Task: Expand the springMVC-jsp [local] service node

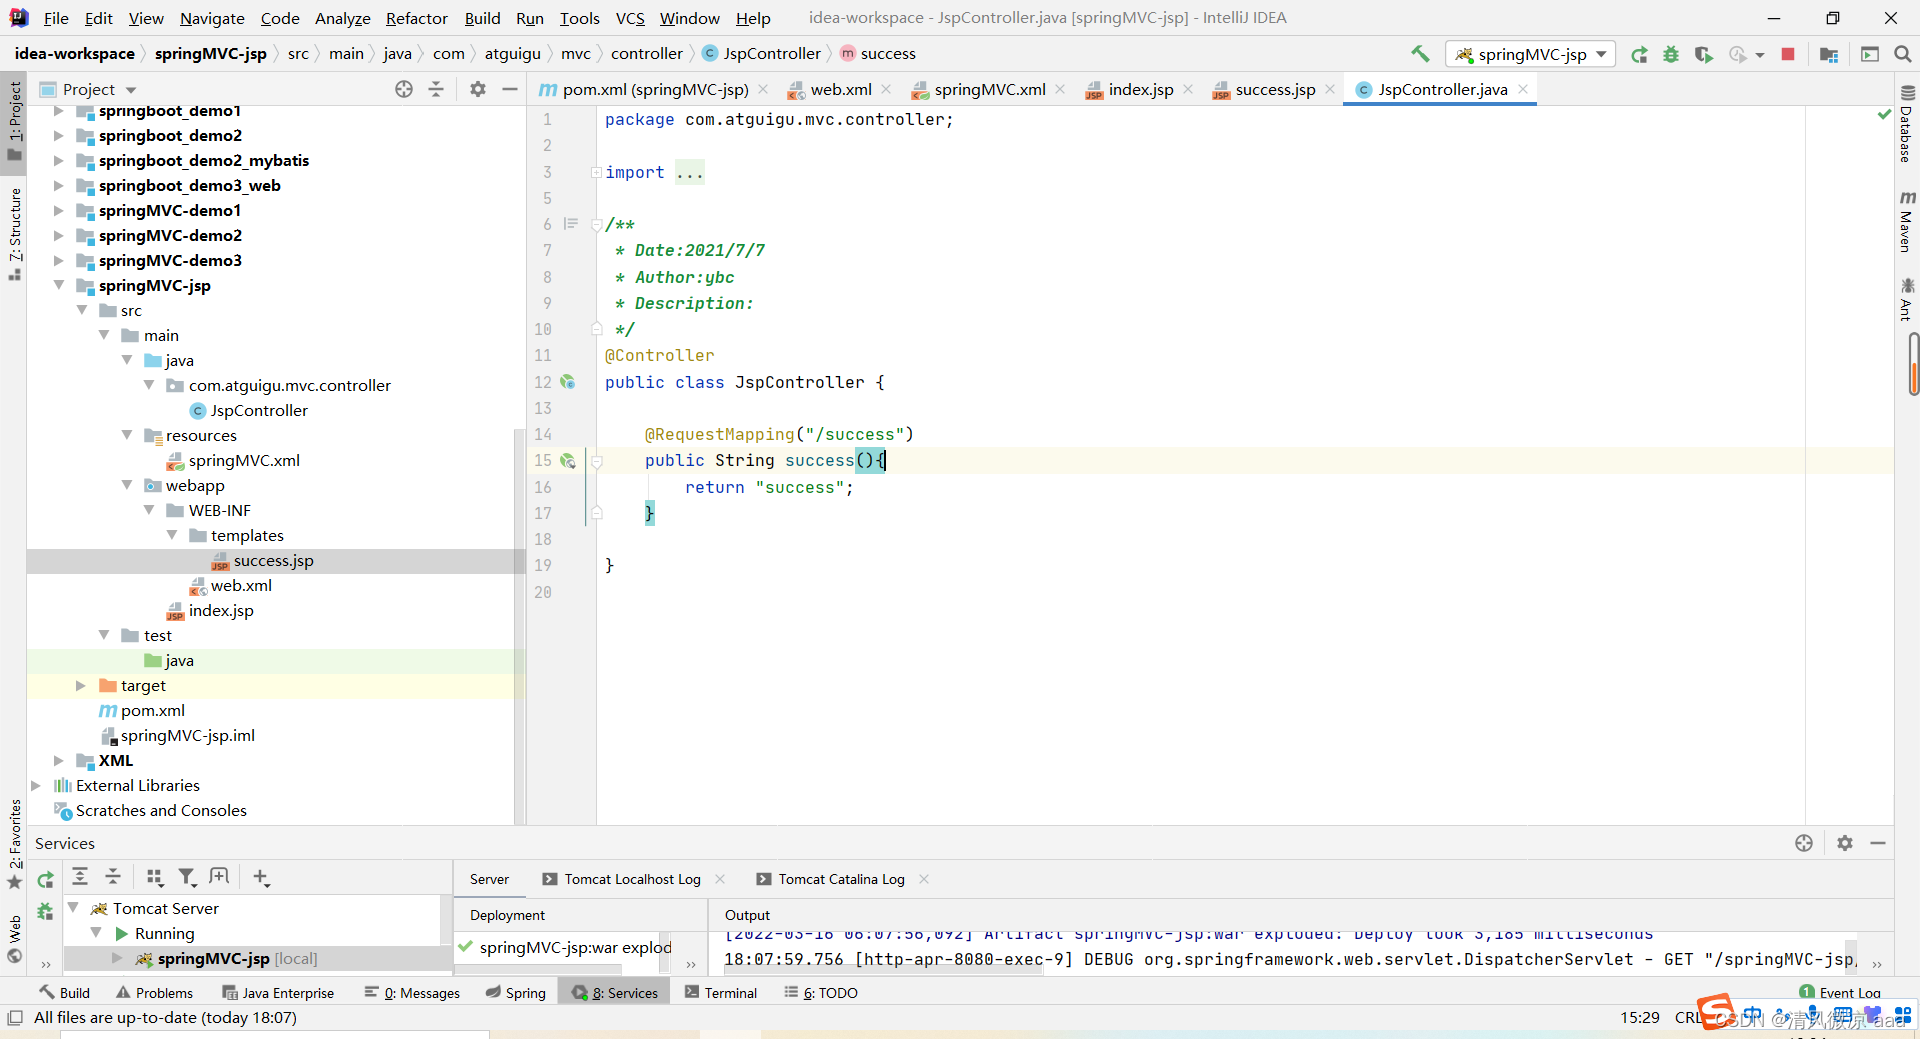Action: (117, 958)
